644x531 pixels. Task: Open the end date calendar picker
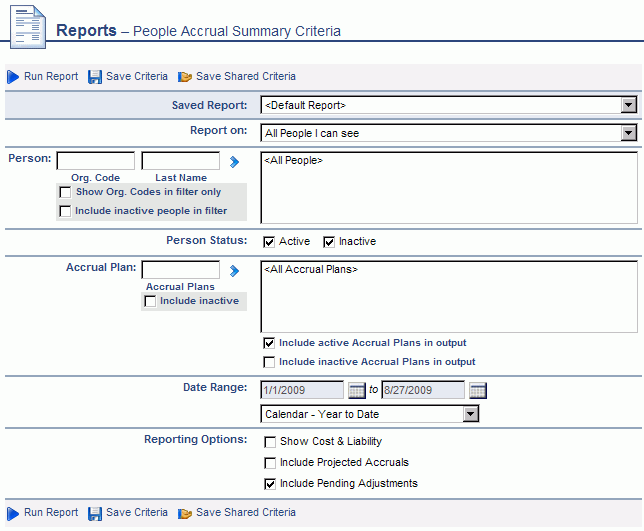(x=478, y=390)
